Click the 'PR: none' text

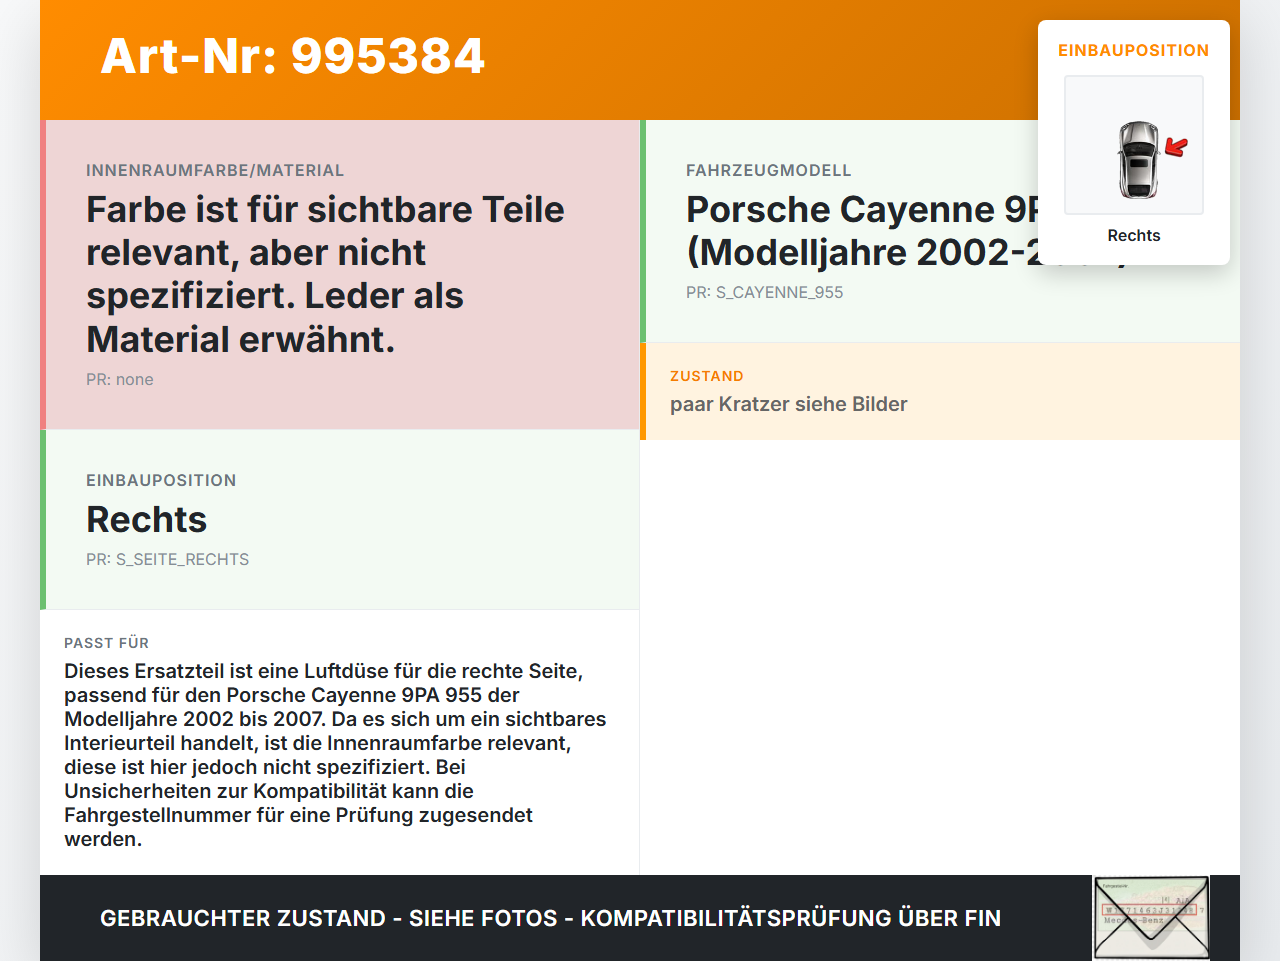pos(120,379)
